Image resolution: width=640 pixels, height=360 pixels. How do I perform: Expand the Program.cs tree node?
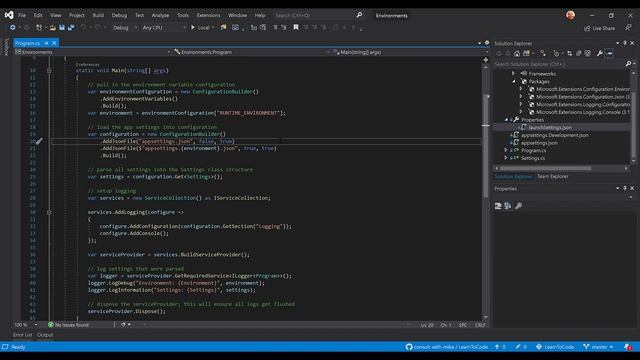coord(506,150)
